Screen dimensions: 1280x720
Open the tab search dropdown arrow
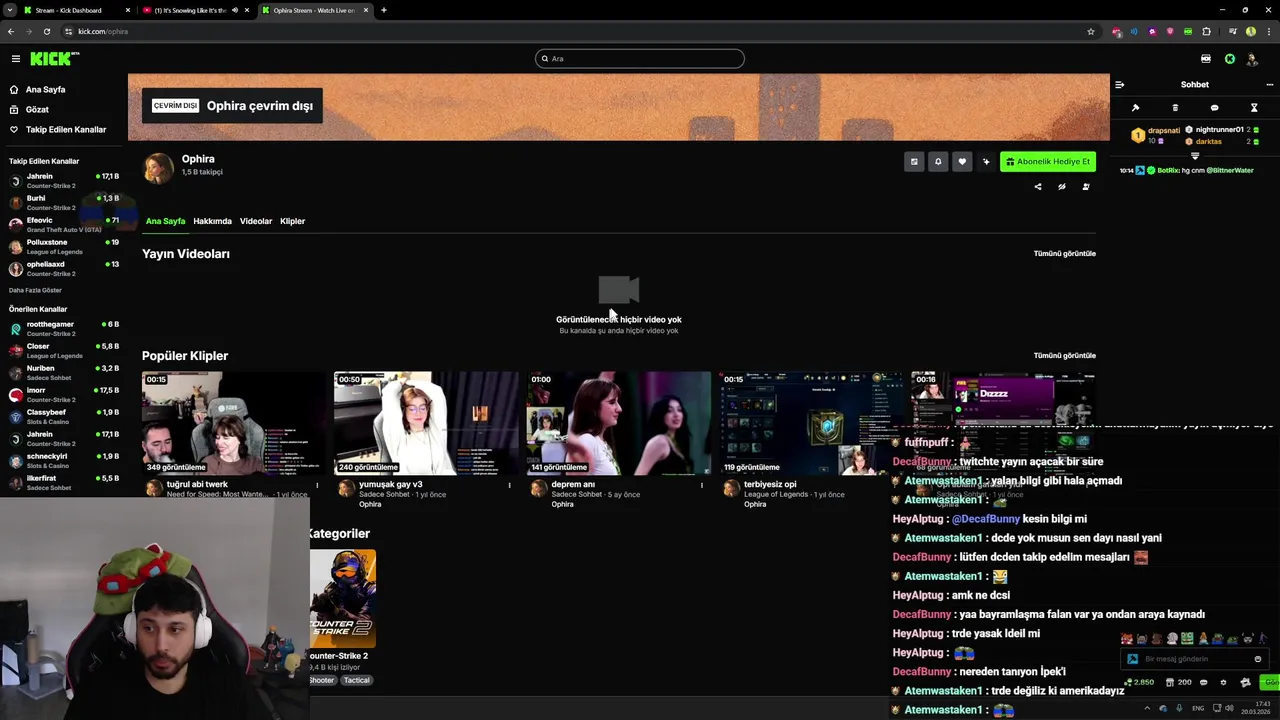(x=9, y=10)
